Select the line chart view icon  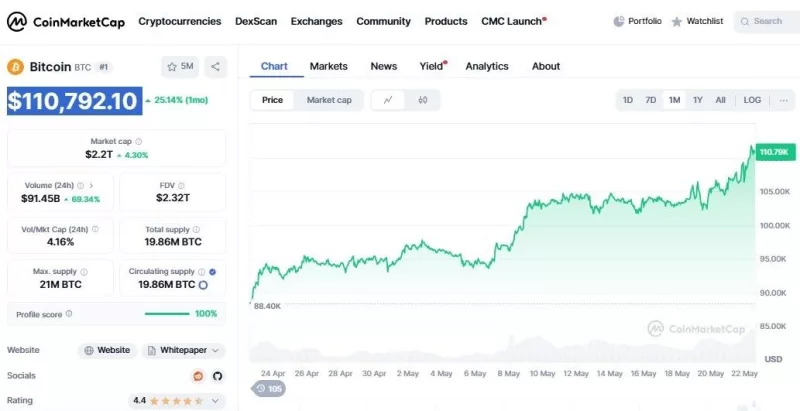(388, 100)
